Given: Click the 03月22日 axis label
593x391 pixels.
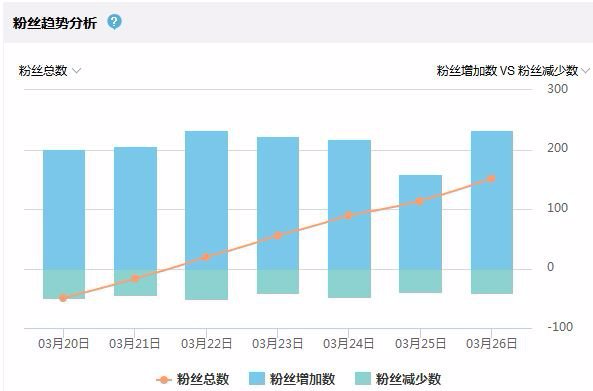Looking at the screenshot, I should (206, 343).
